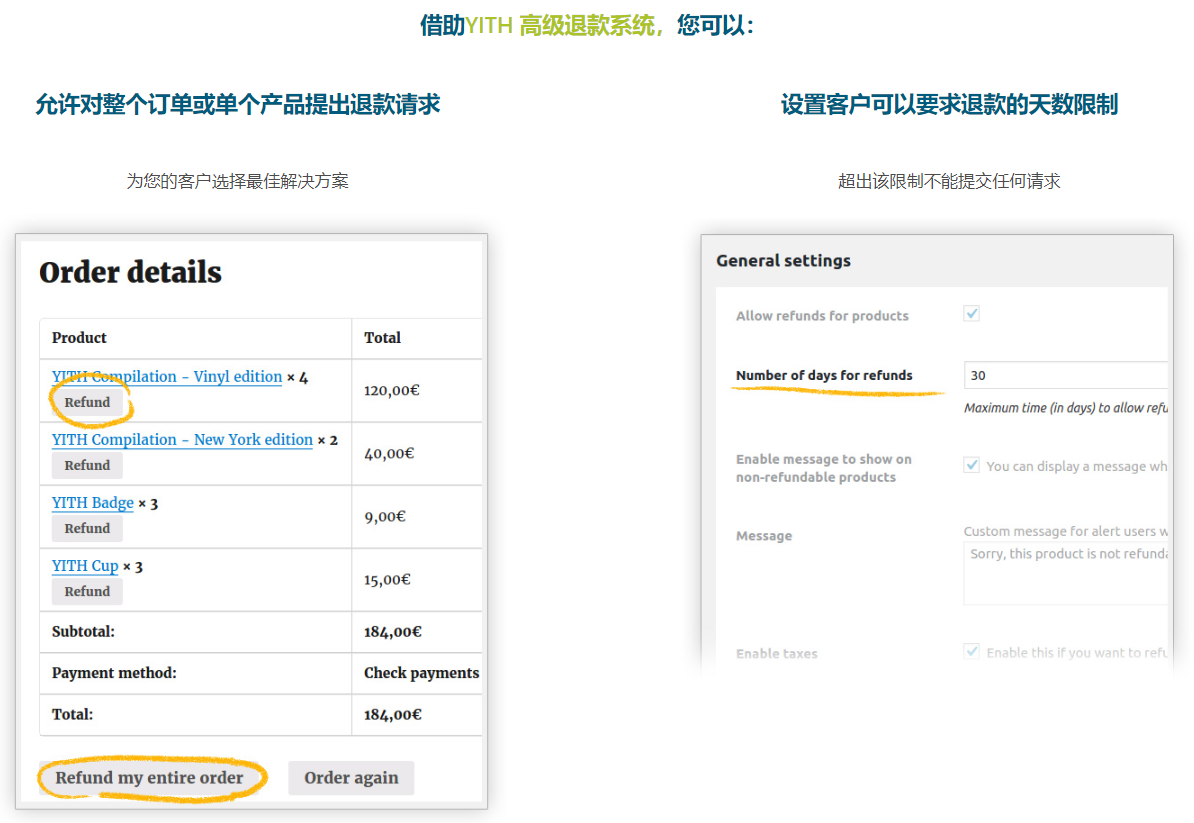Click the Product column header
Viewport: 1194px width, 823px height.
[x=79, y=338]
